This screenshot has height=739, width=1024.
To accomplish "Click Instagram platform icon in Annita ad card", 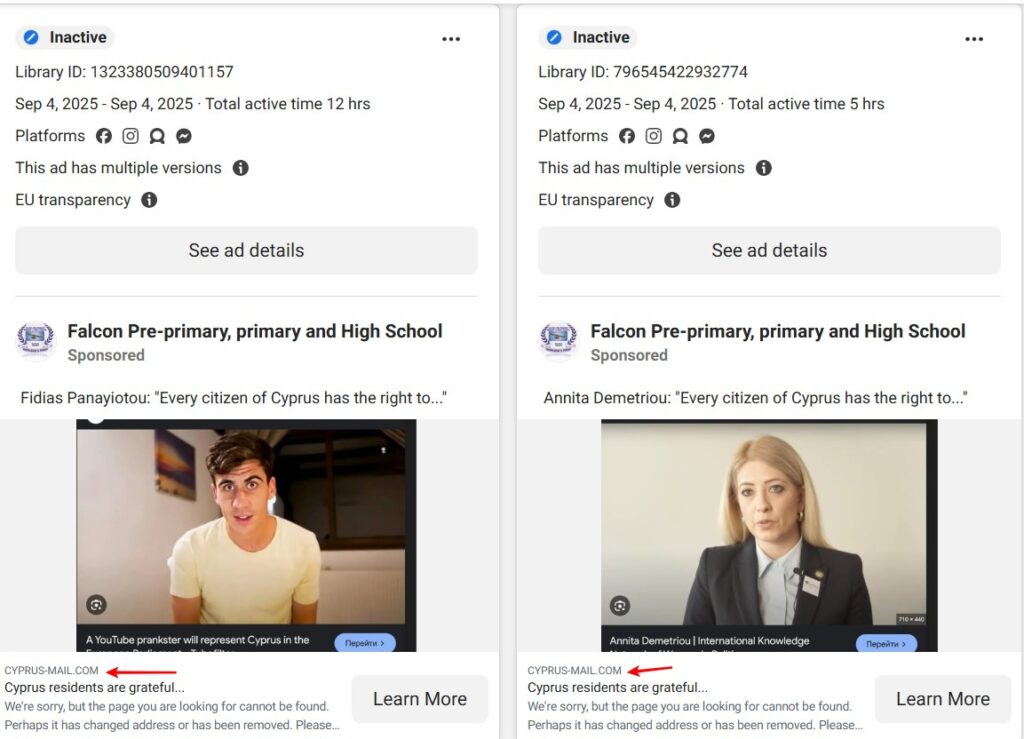I will [x=654, y=136].
